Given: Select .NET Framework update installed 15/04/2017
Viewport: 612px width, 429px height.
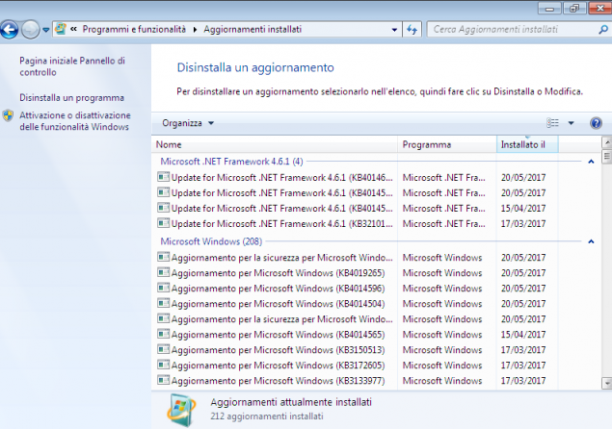Looking at the screenshot, I should pos(357,208).
